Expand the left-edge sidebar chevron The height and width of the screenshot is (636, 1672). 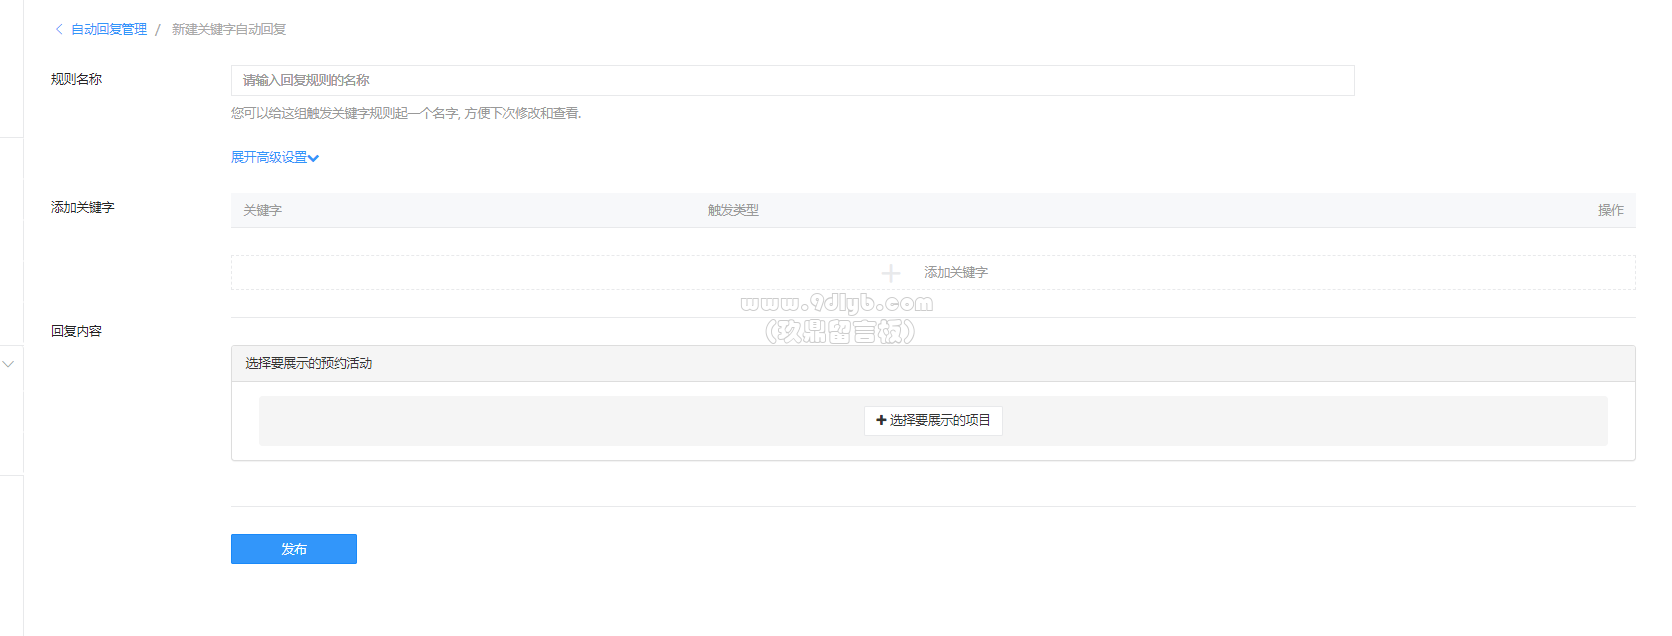point(8,364)
